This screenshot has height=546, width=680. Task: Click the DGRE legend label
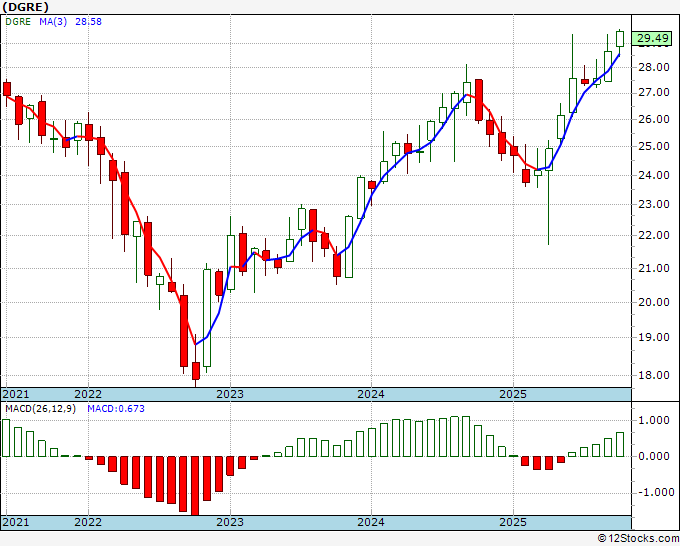(18, 22)
